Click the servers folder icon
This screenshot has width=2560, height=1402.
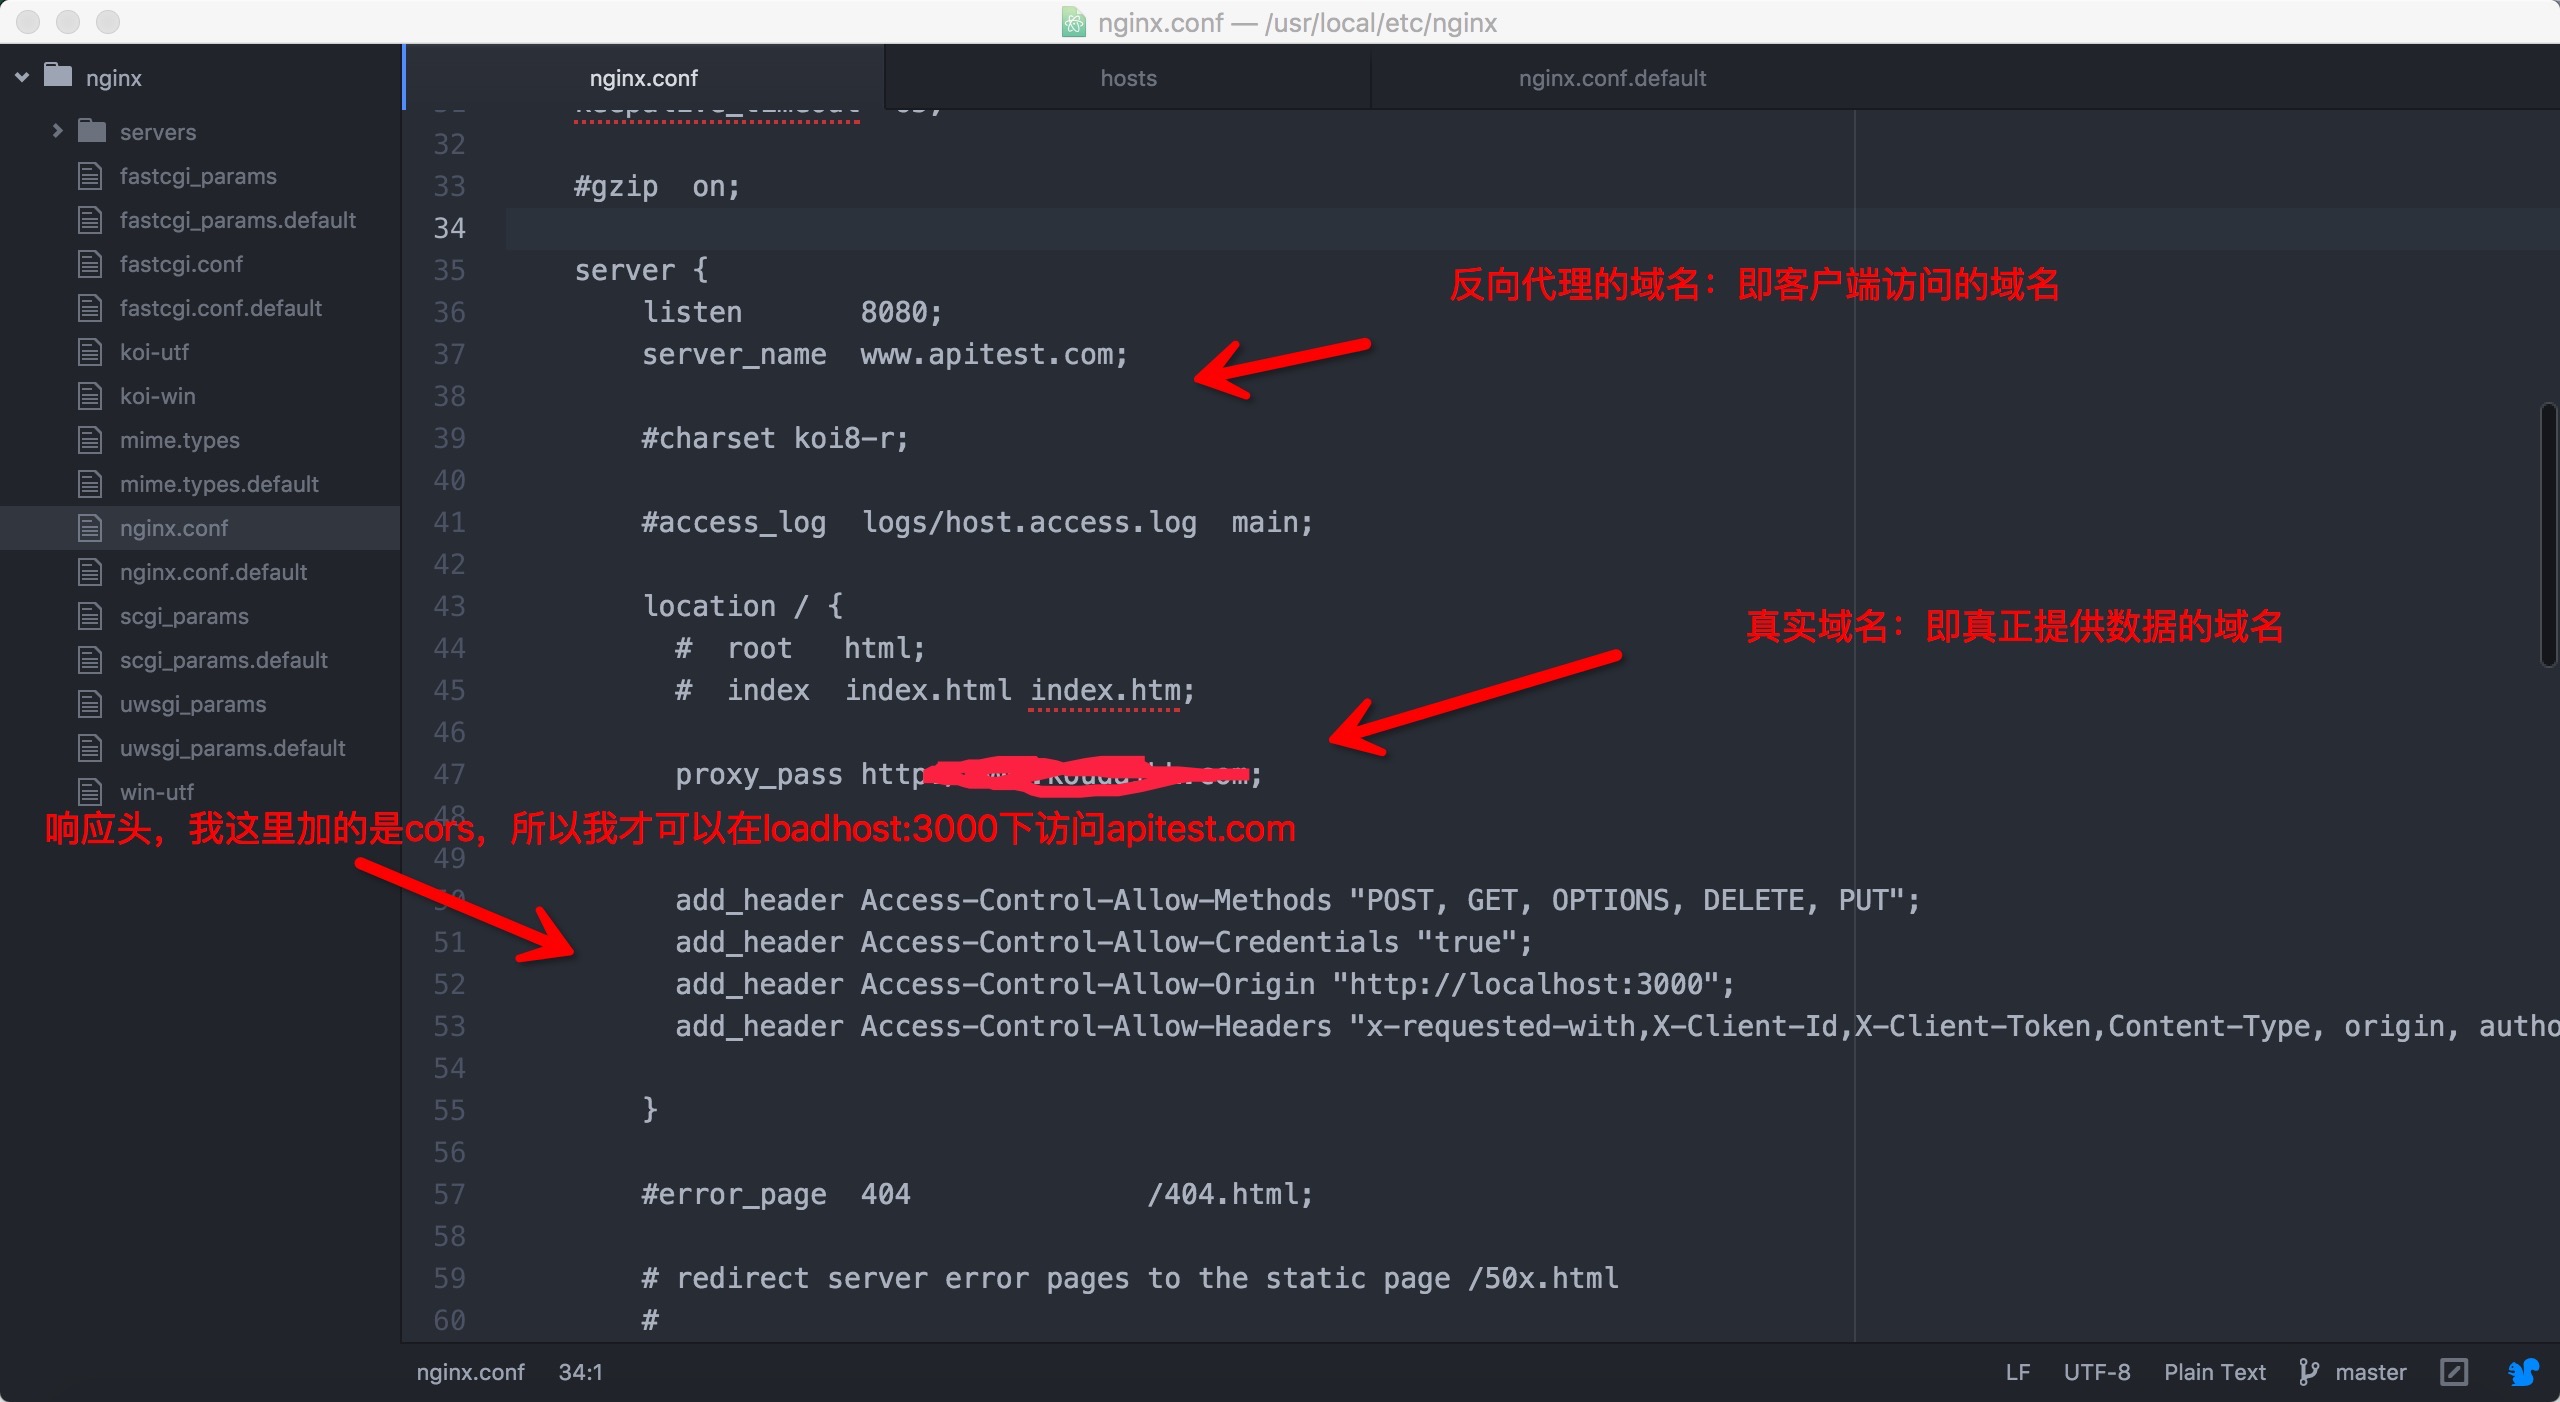pos(92,131)
